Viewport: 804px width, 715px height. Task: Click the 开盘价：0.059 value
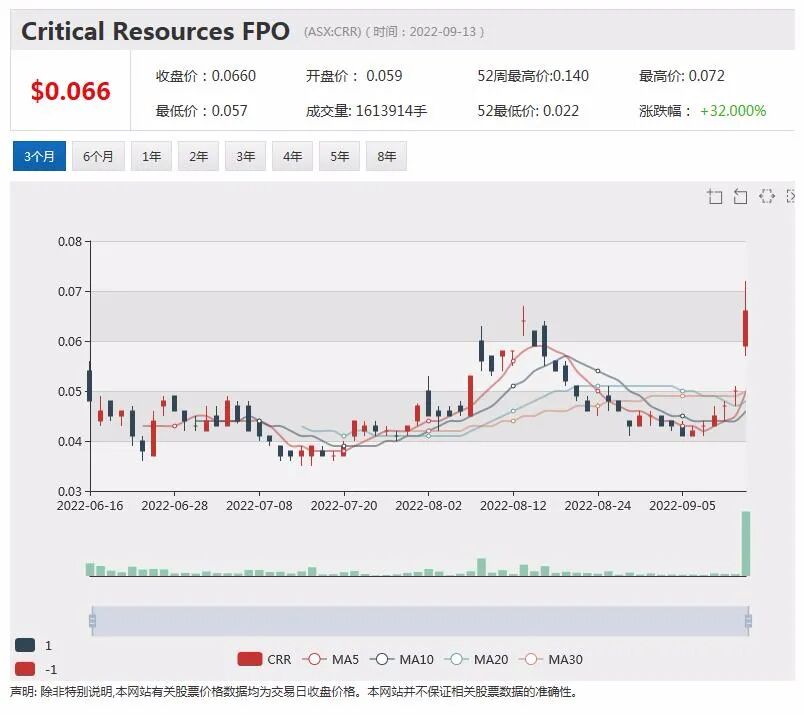[354, 76]
